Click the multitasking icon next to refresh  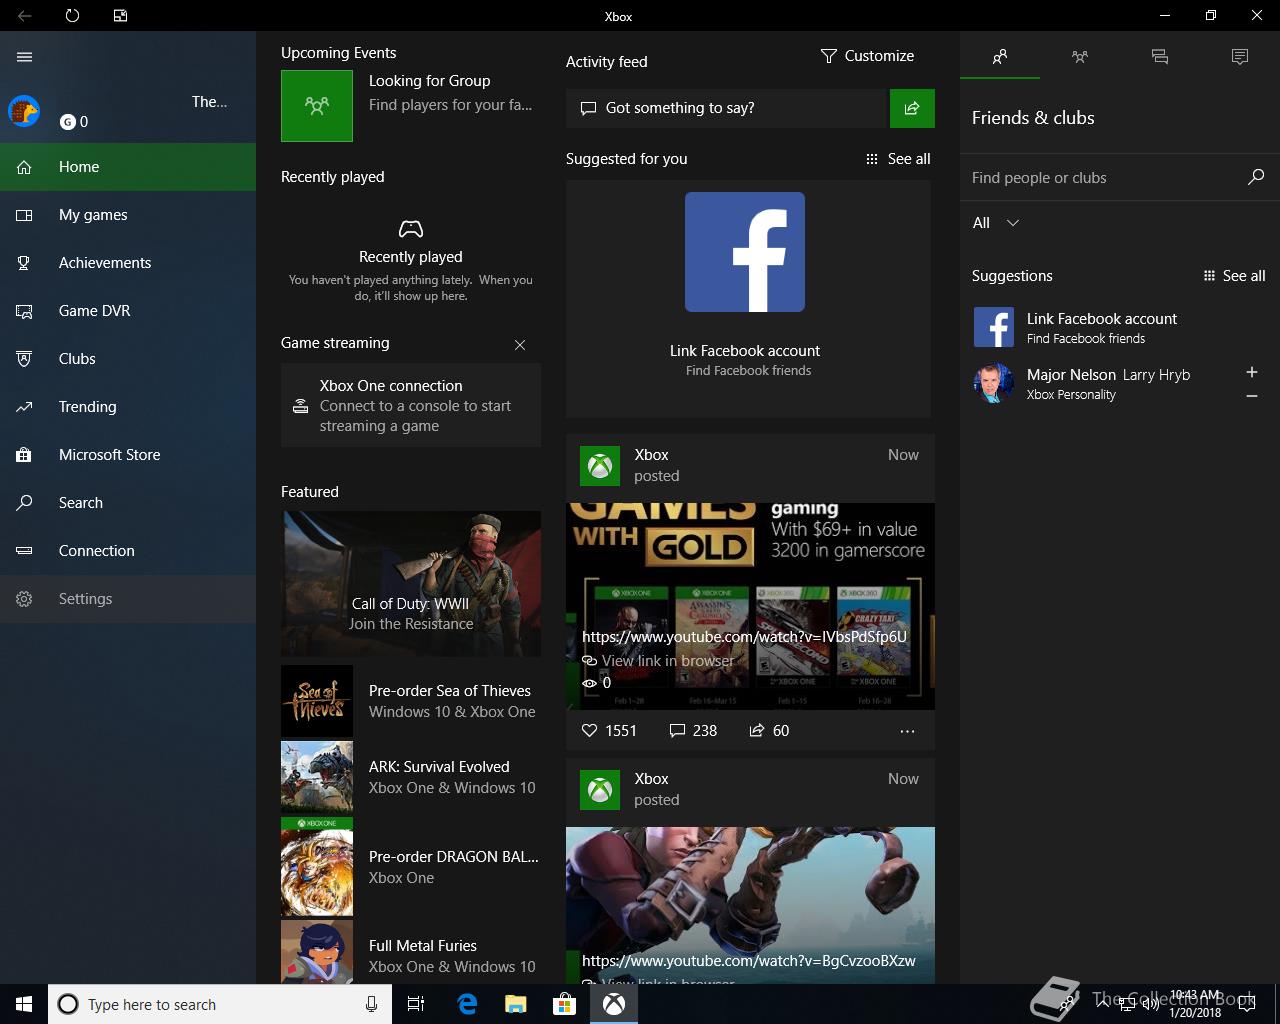coord(120,16)
